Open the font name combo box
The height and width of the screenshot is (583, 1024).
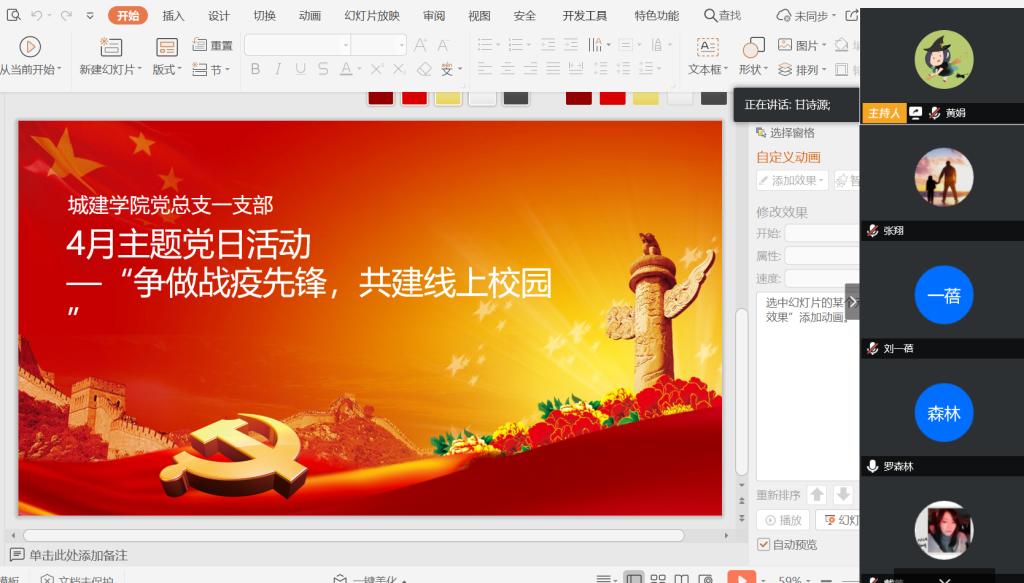(x=298, y=45)
